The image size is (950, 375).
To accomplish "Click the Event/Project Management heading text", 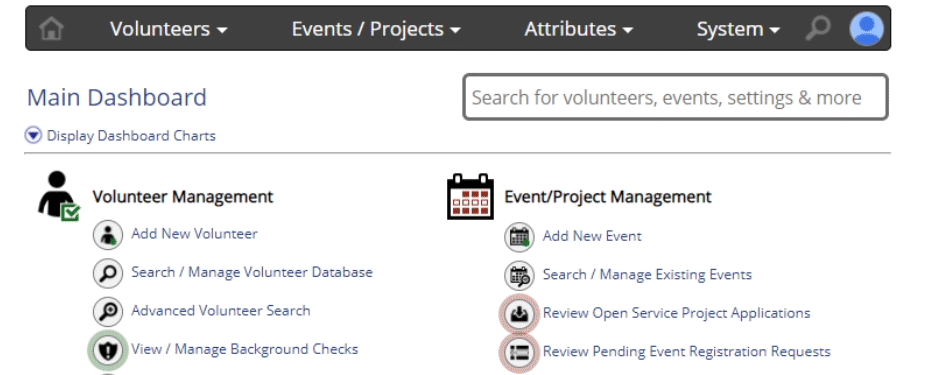I will (x=608, y=197).
